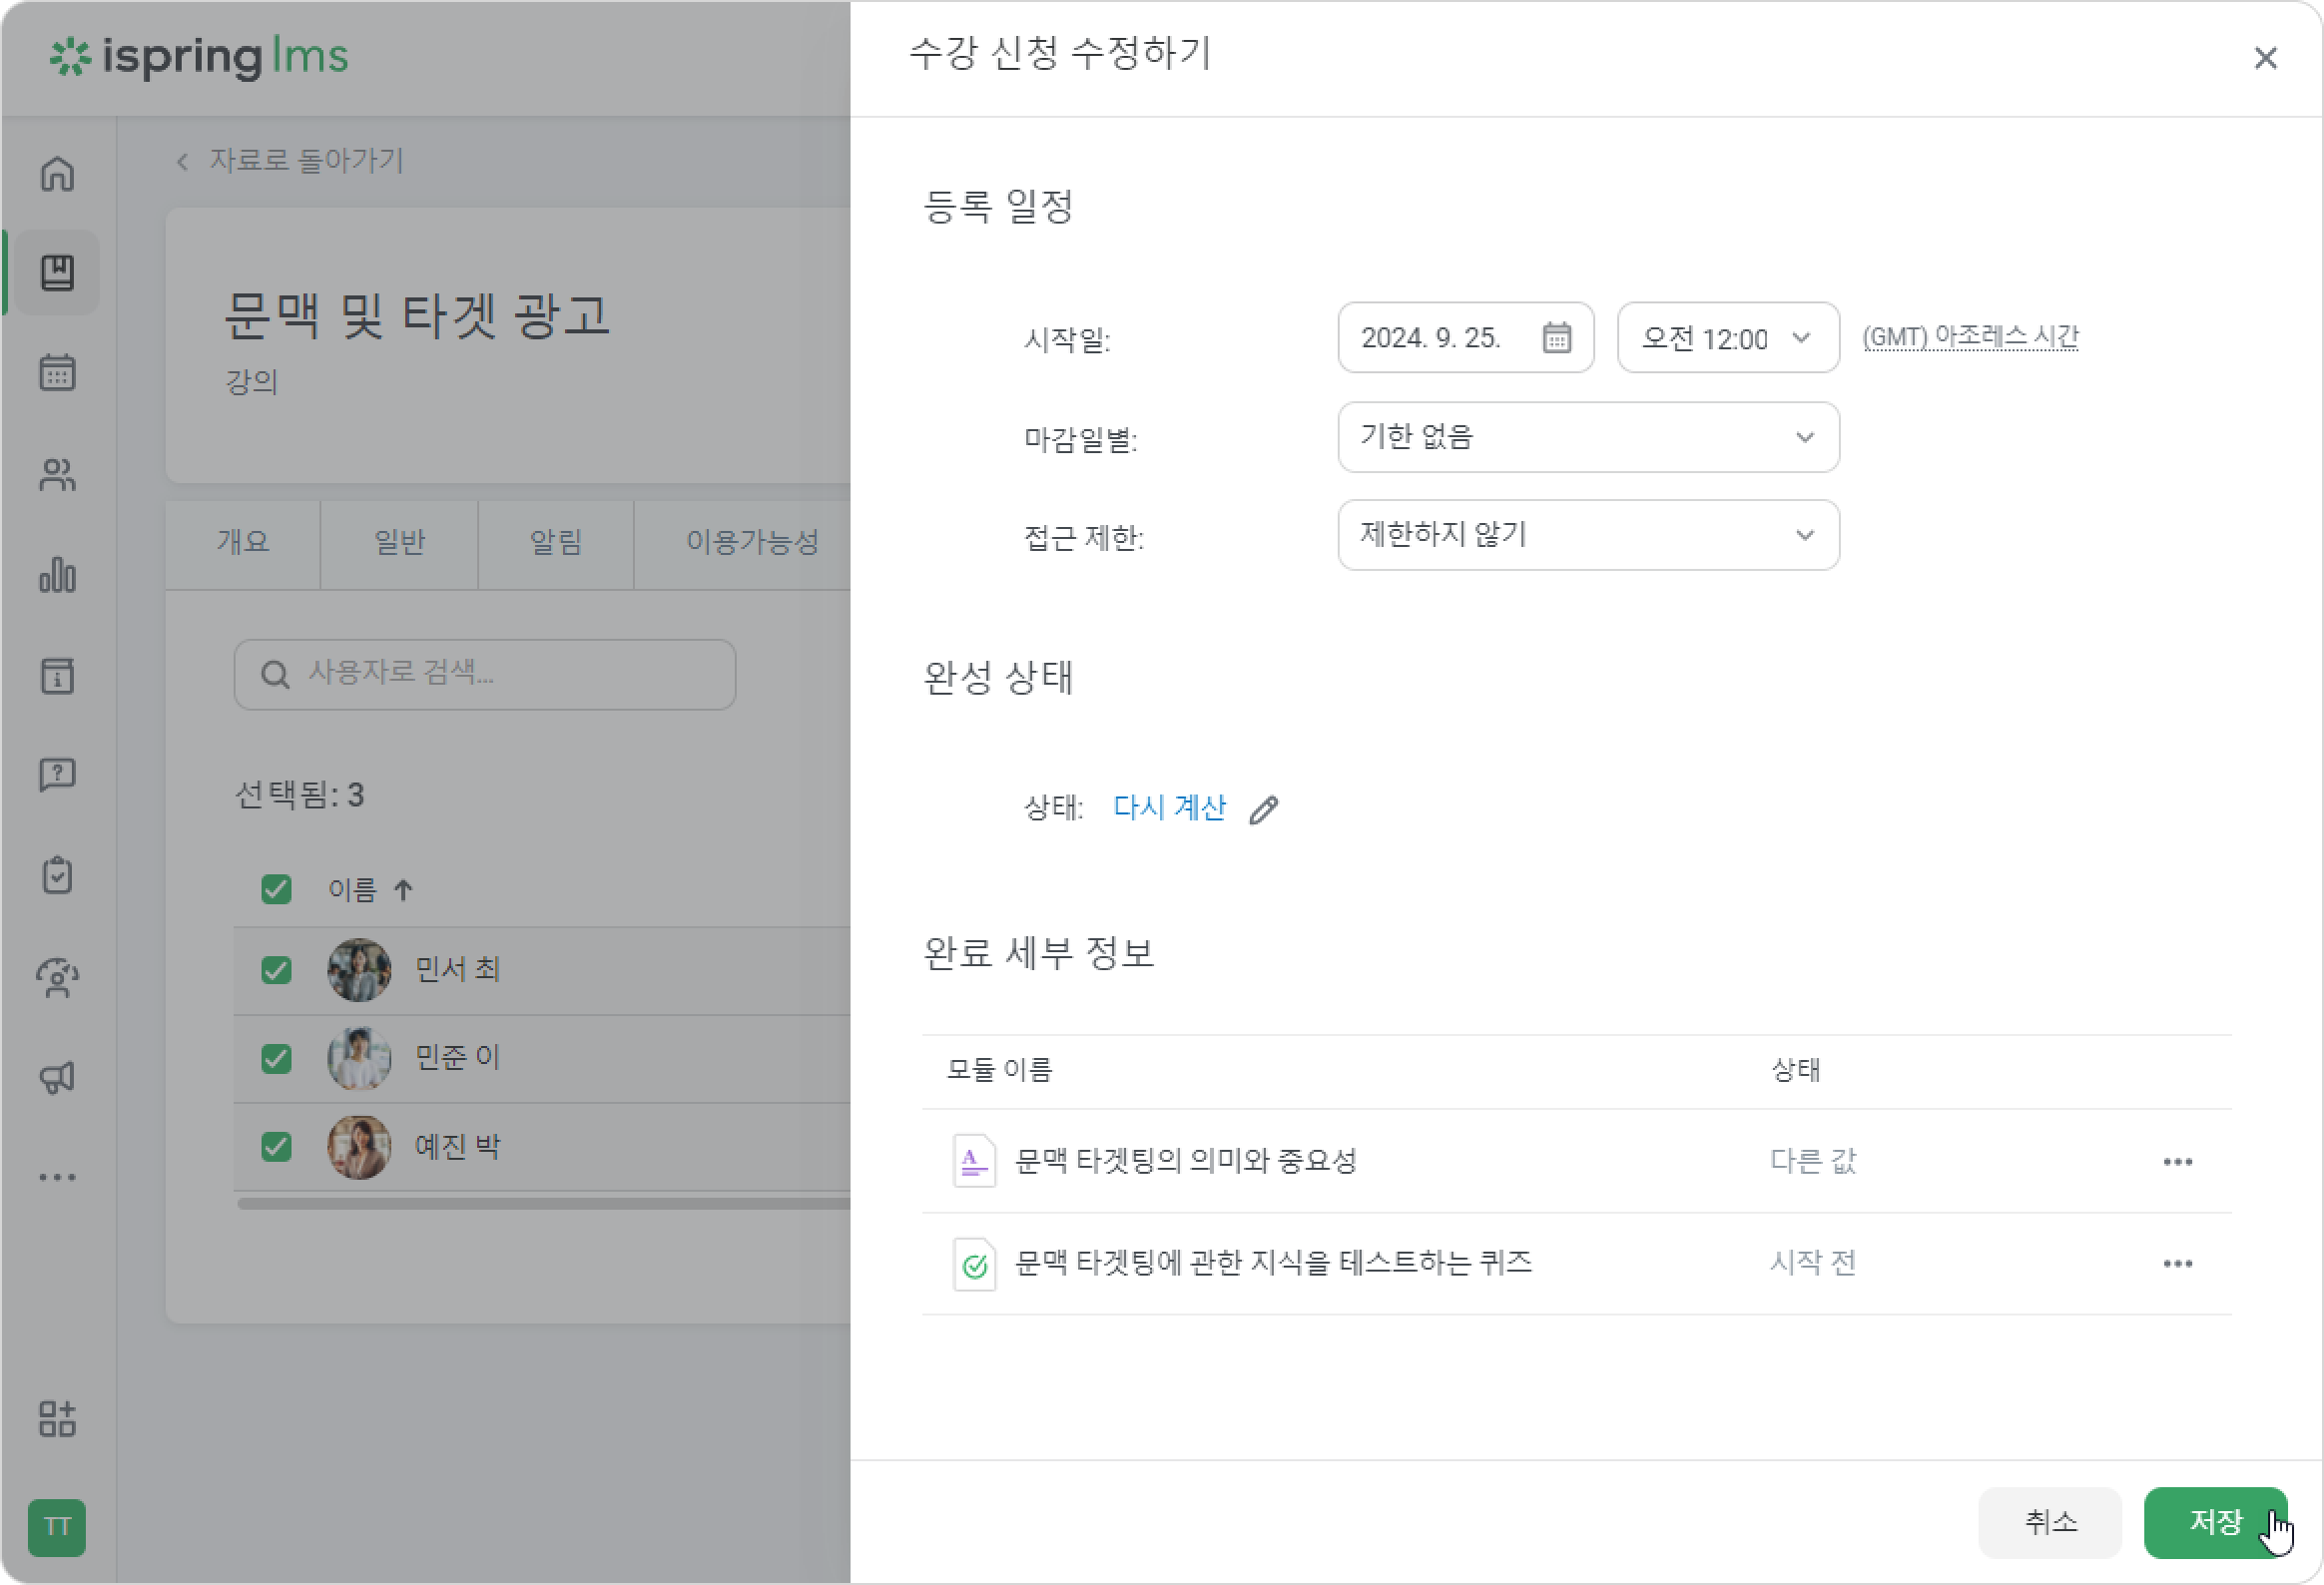Click the avatar of 민서 최
Screen dimensions: 2324x1585
click(x=359, y=970)
